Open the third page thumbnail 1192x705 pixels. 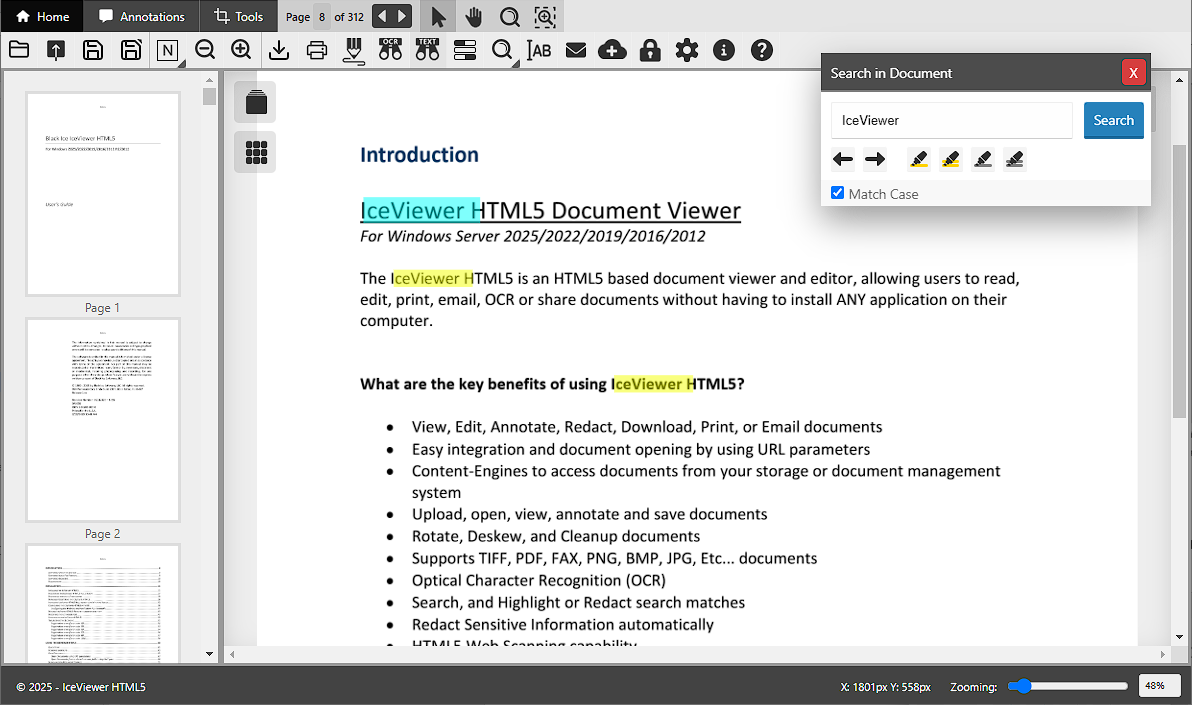103,603
